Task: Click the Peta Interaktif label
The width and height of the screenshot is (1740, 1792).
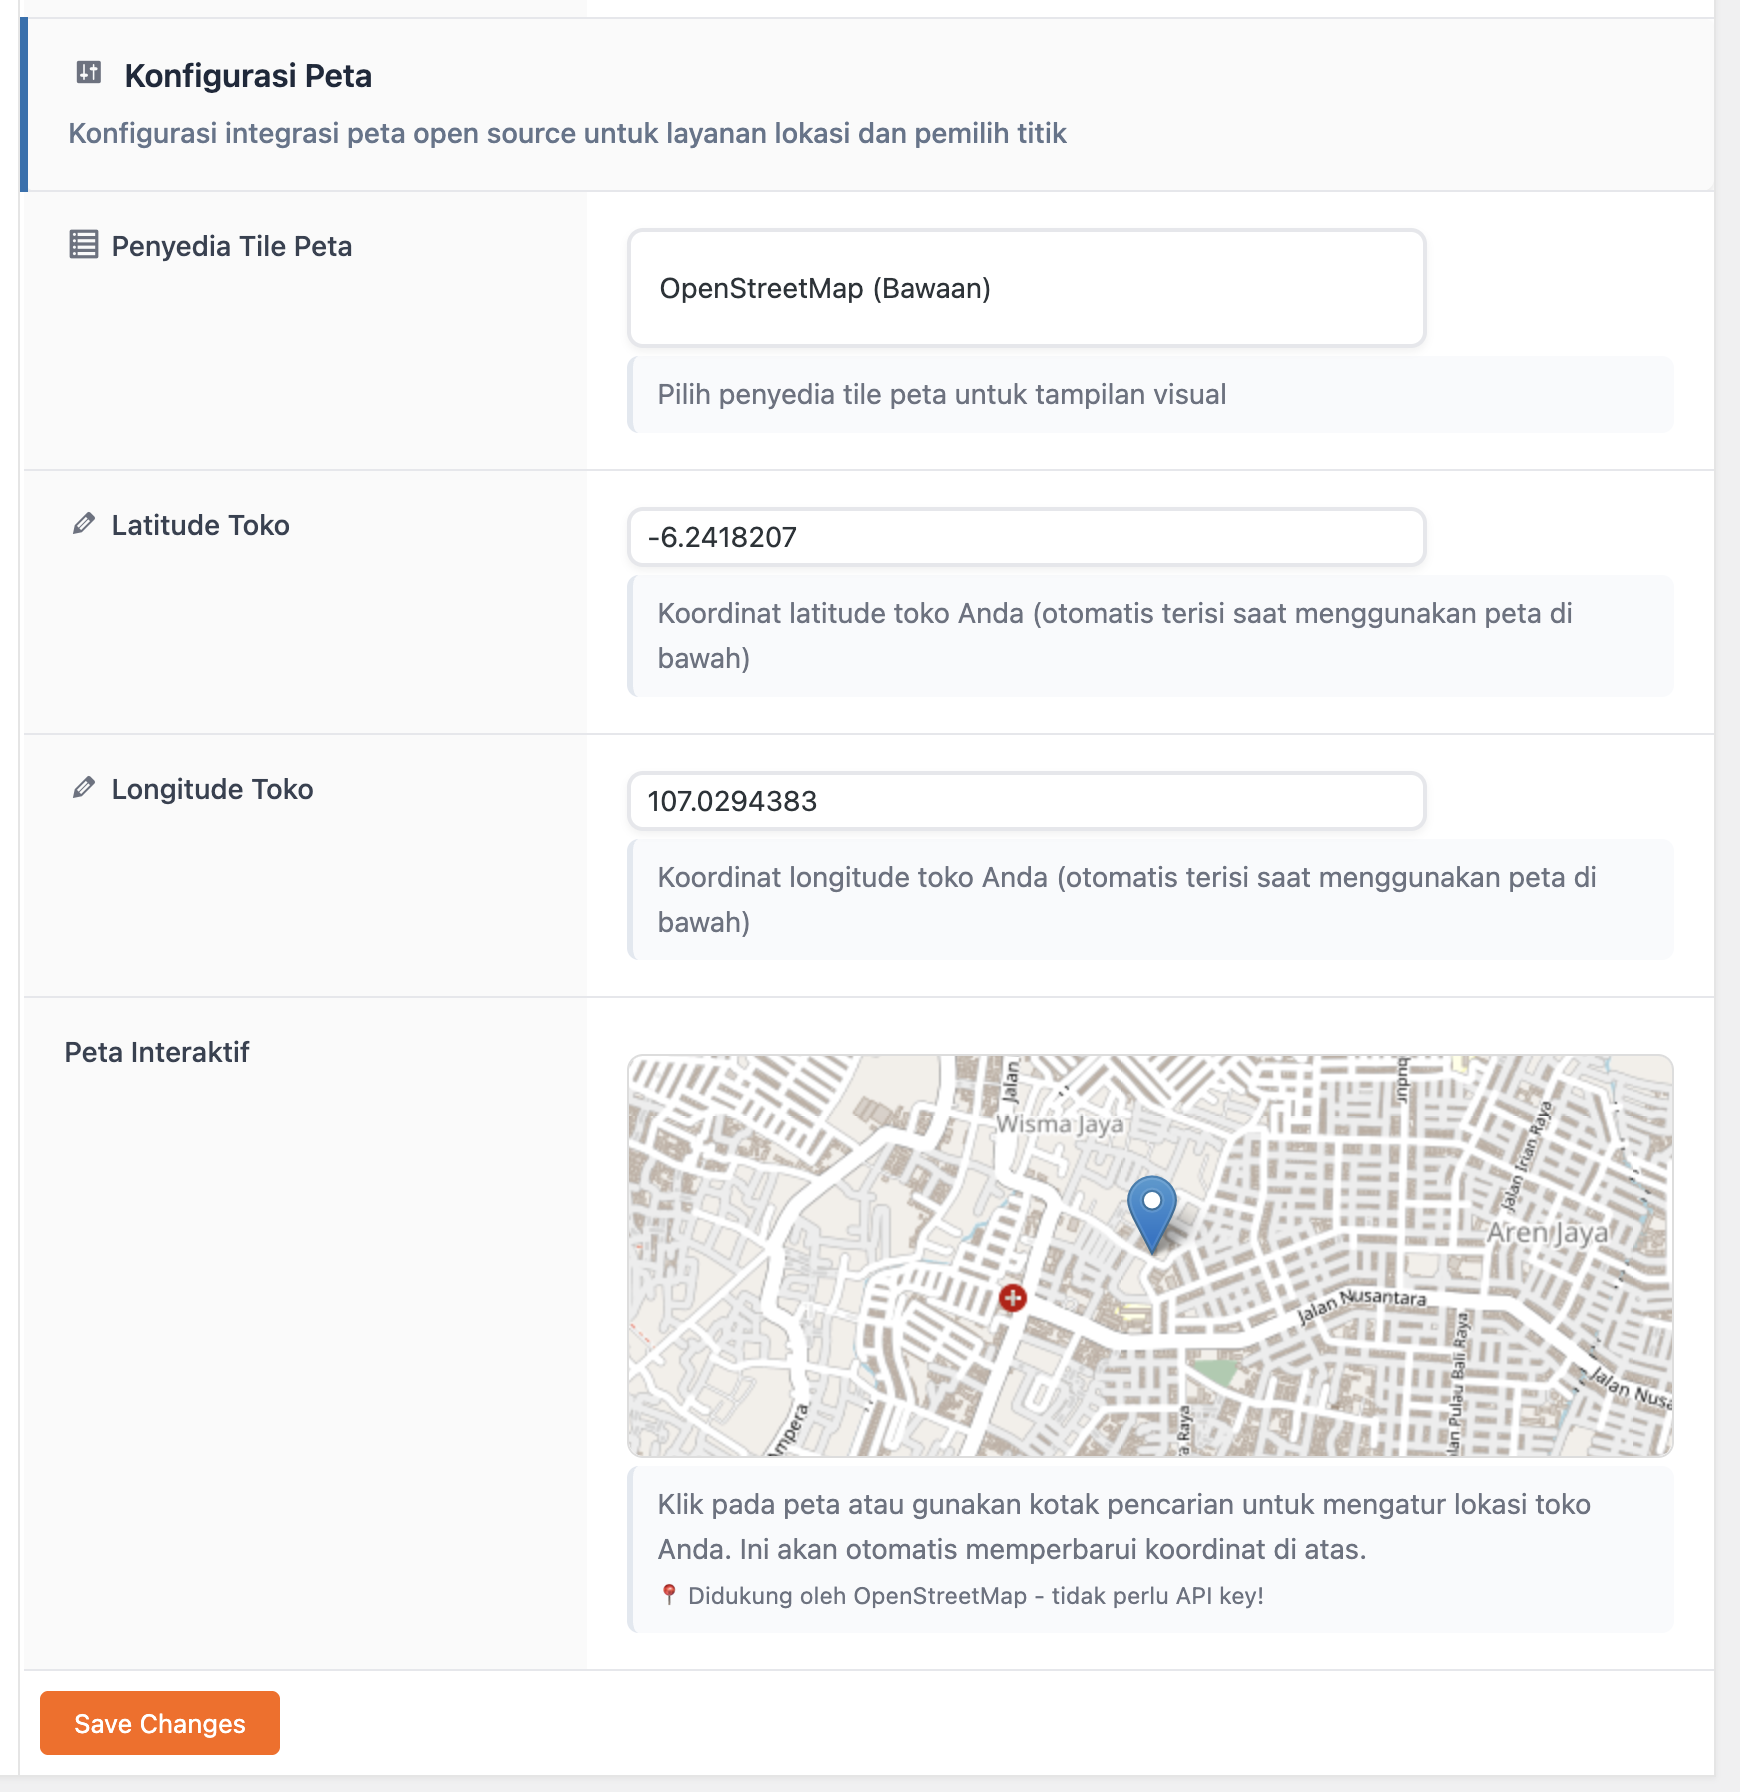Action: coord(157,1052)
